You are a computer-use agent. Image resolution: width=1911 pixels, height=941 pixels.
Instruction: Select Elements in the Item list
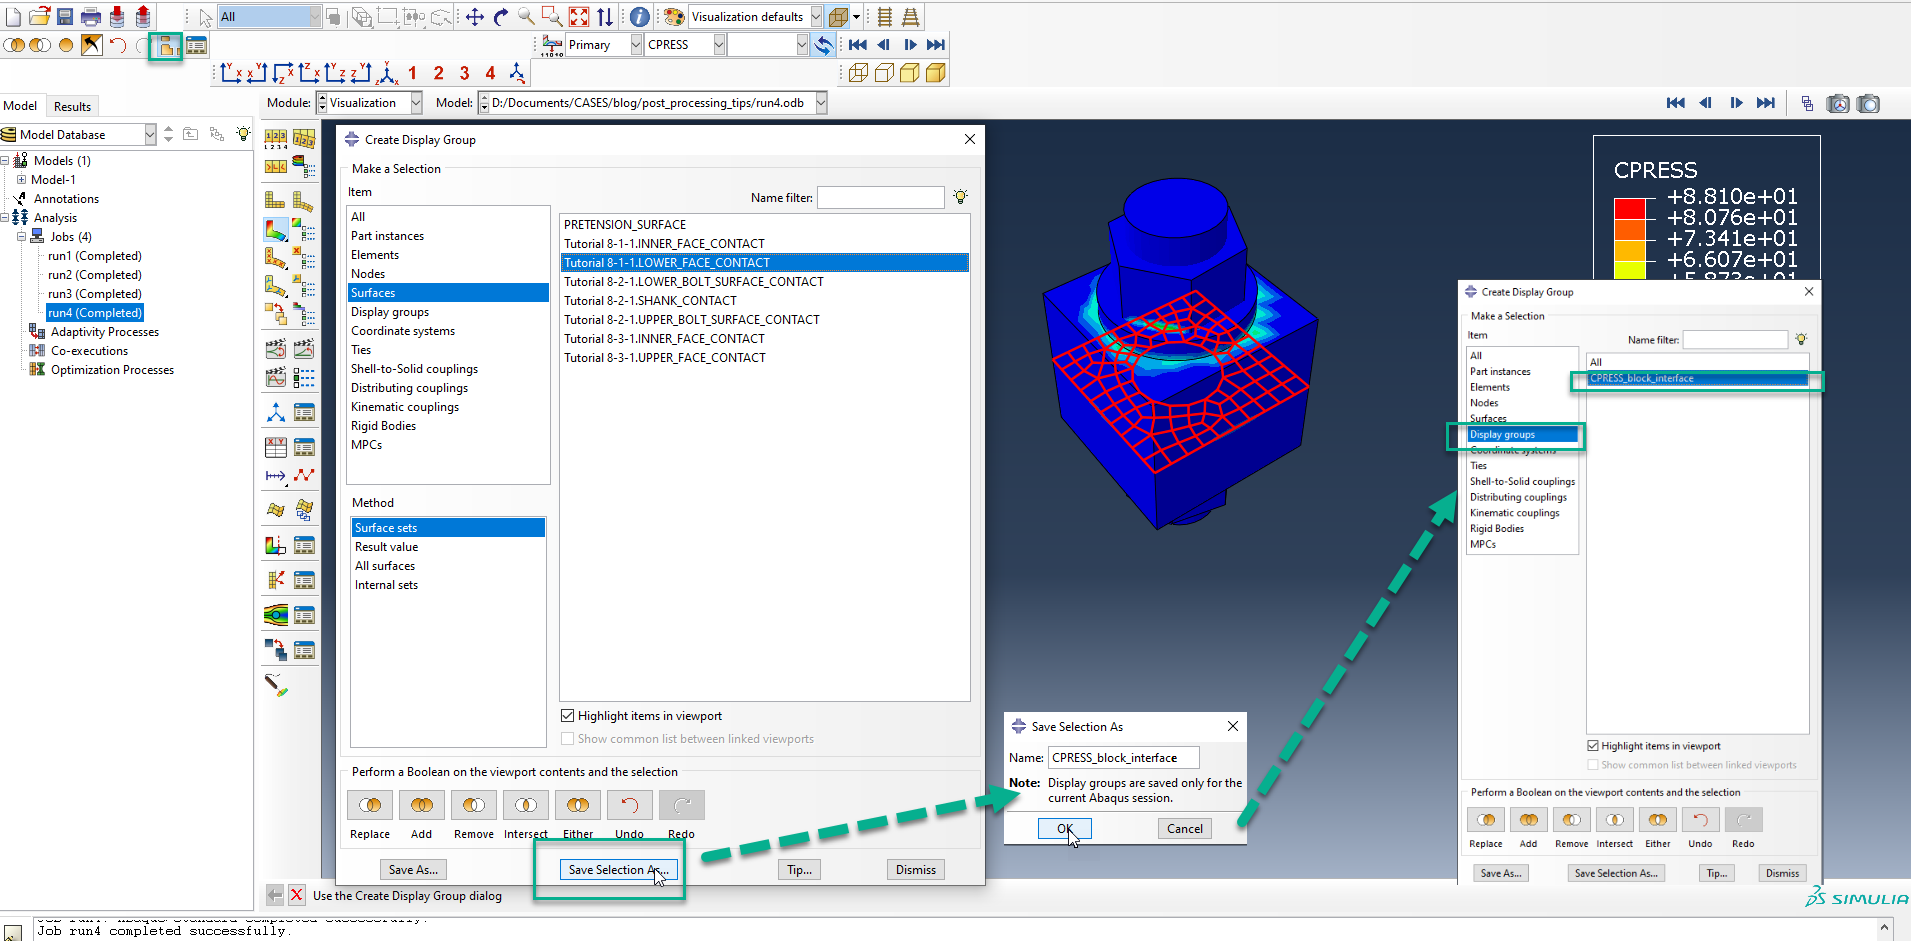tap(375, 255)
